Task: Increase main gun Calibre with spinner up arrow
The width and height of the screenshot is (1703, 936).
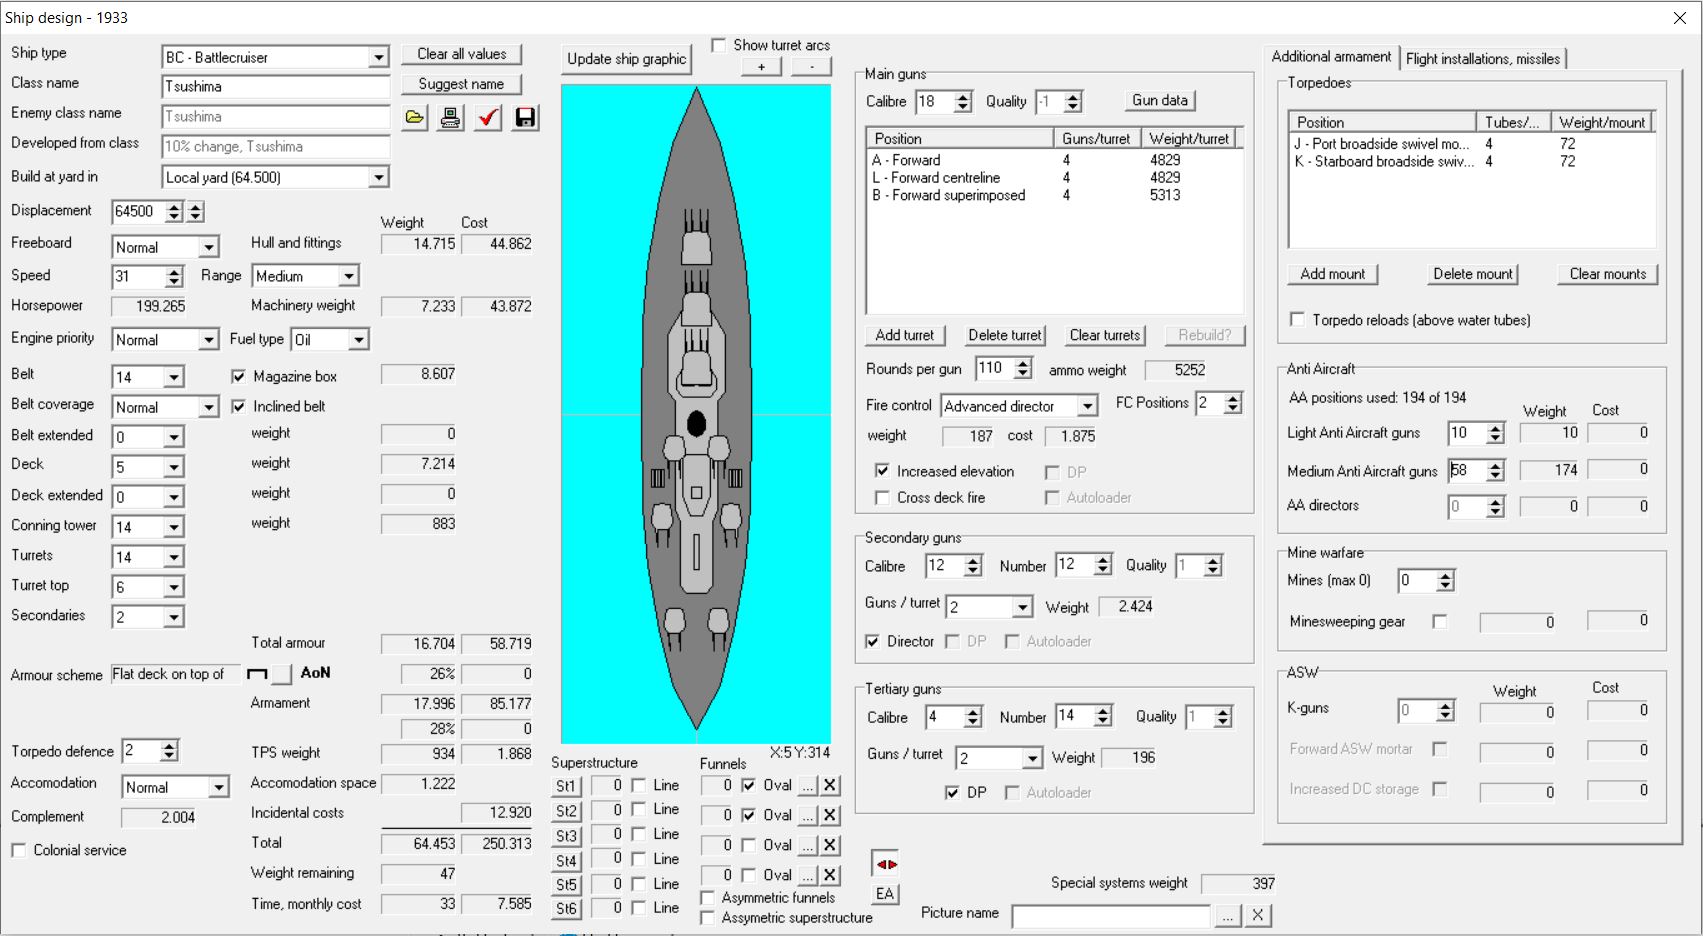Action: coord(963,97)
